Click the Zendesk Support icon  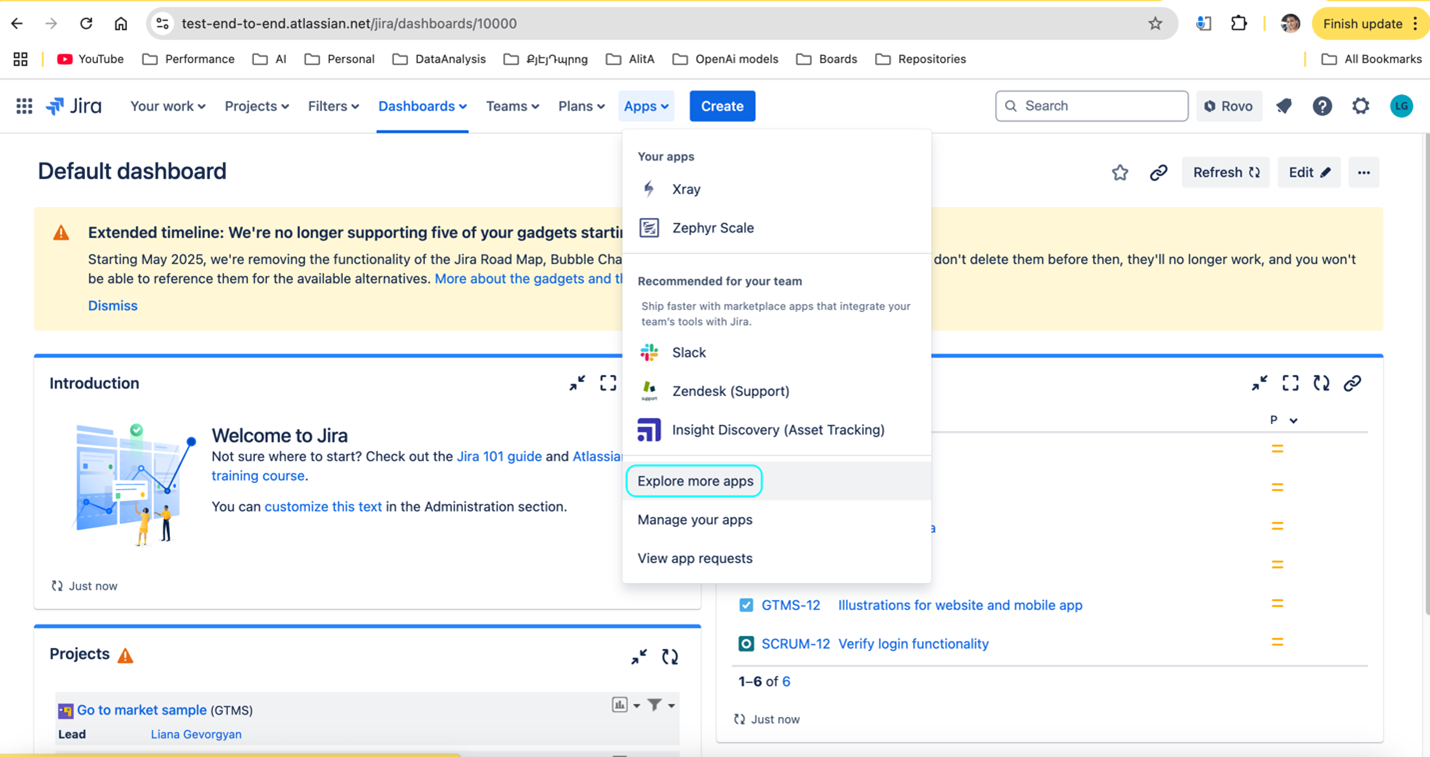click(x=649, y=391)
